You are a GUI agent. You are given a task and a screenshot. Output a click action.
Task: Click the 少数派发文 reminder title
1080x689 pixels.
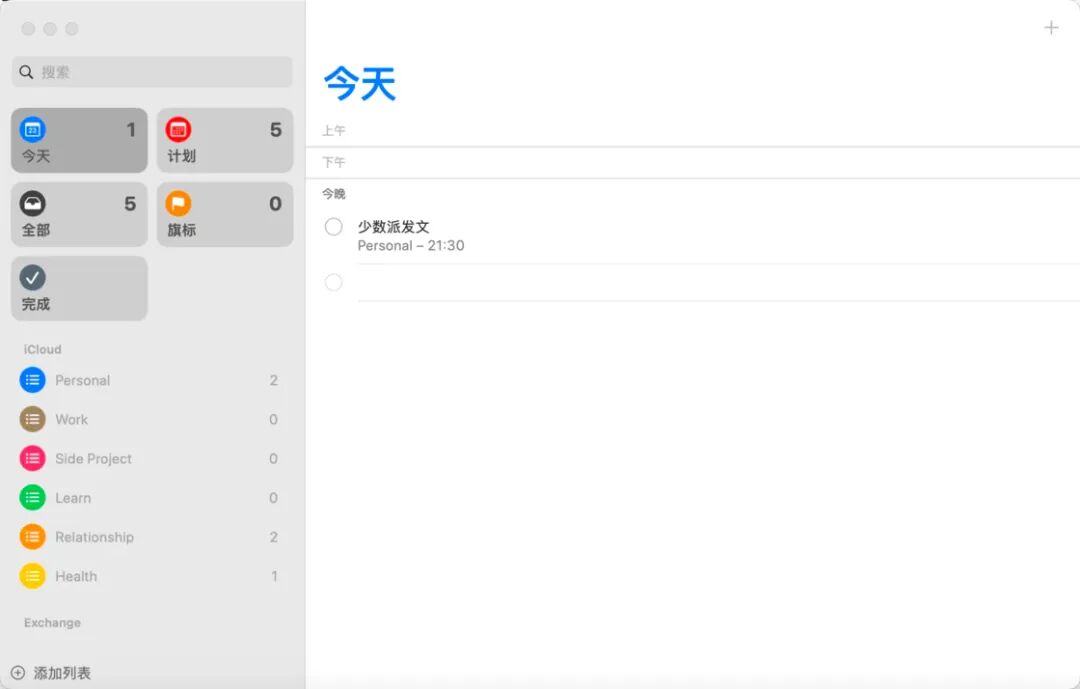click(393, 227)
